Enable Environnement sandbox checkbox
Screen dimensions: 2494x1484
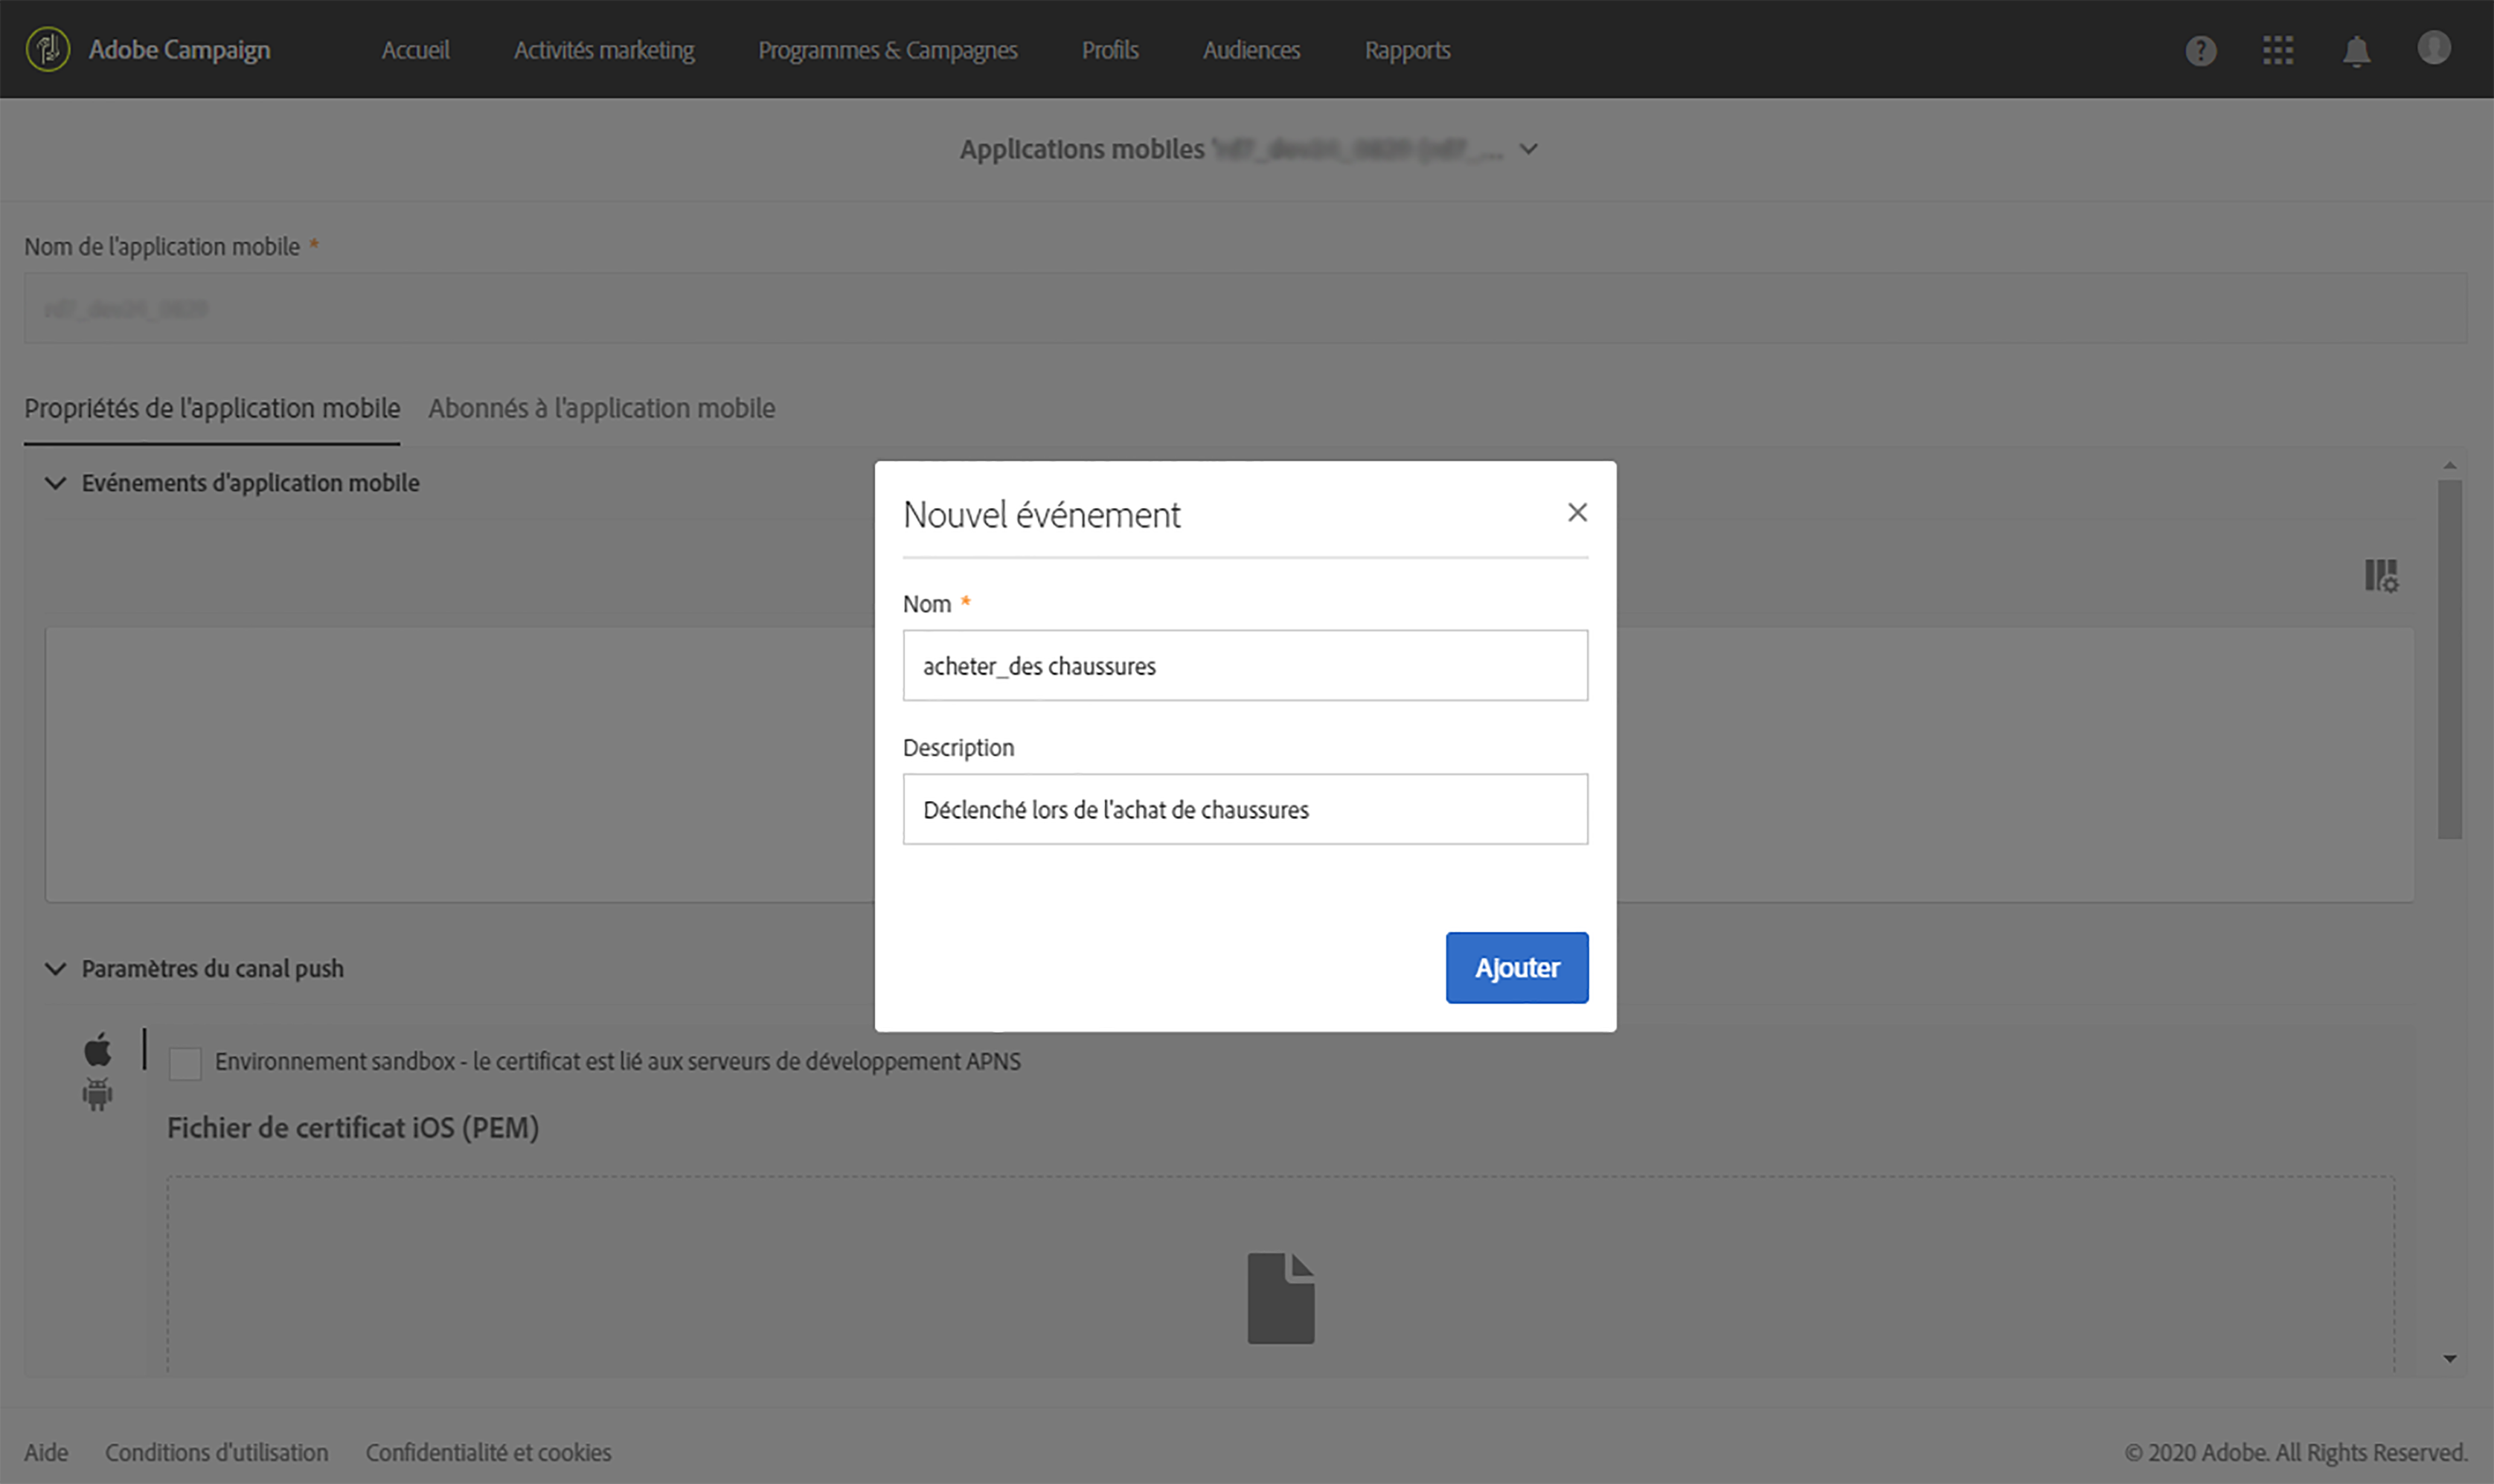[x=185, y=1062]
